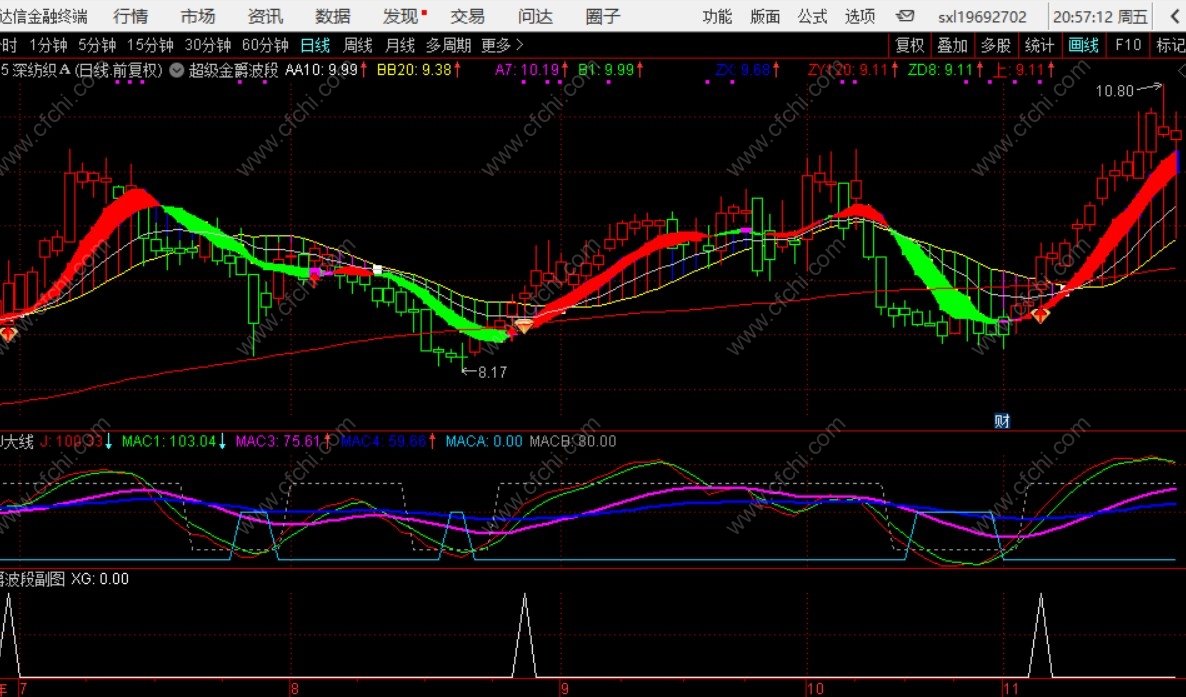Image resolution: width=1186 pixels, height=697 pixels.
Task: Click the ZX: 9.68 indicator value
Action: coord(743,70)
